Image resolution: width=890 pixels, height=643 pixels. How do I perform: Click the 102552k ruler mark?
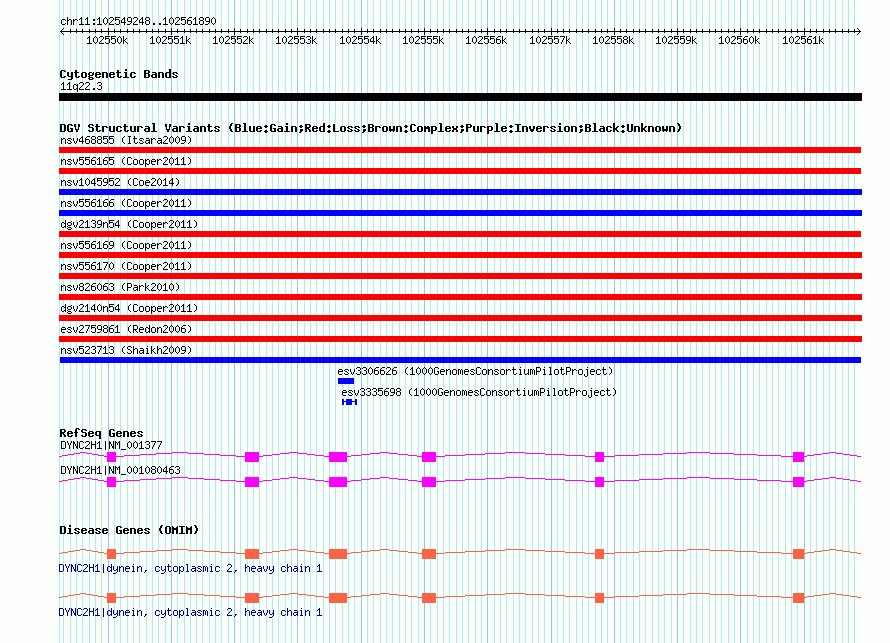coord(233,40)
